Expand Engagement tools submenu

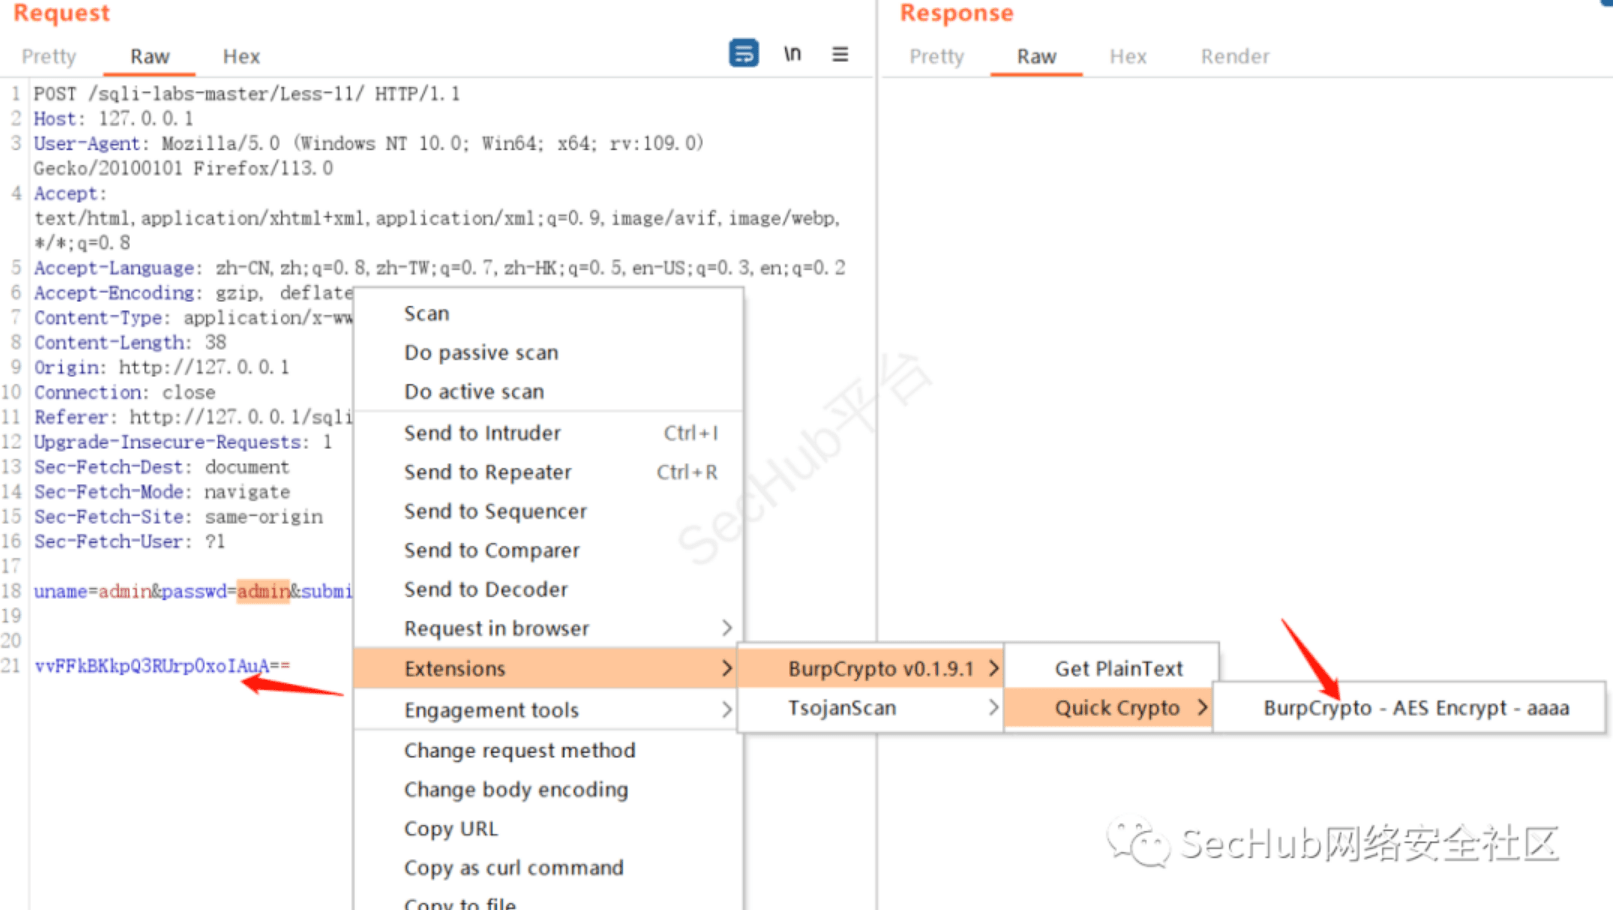726,709
